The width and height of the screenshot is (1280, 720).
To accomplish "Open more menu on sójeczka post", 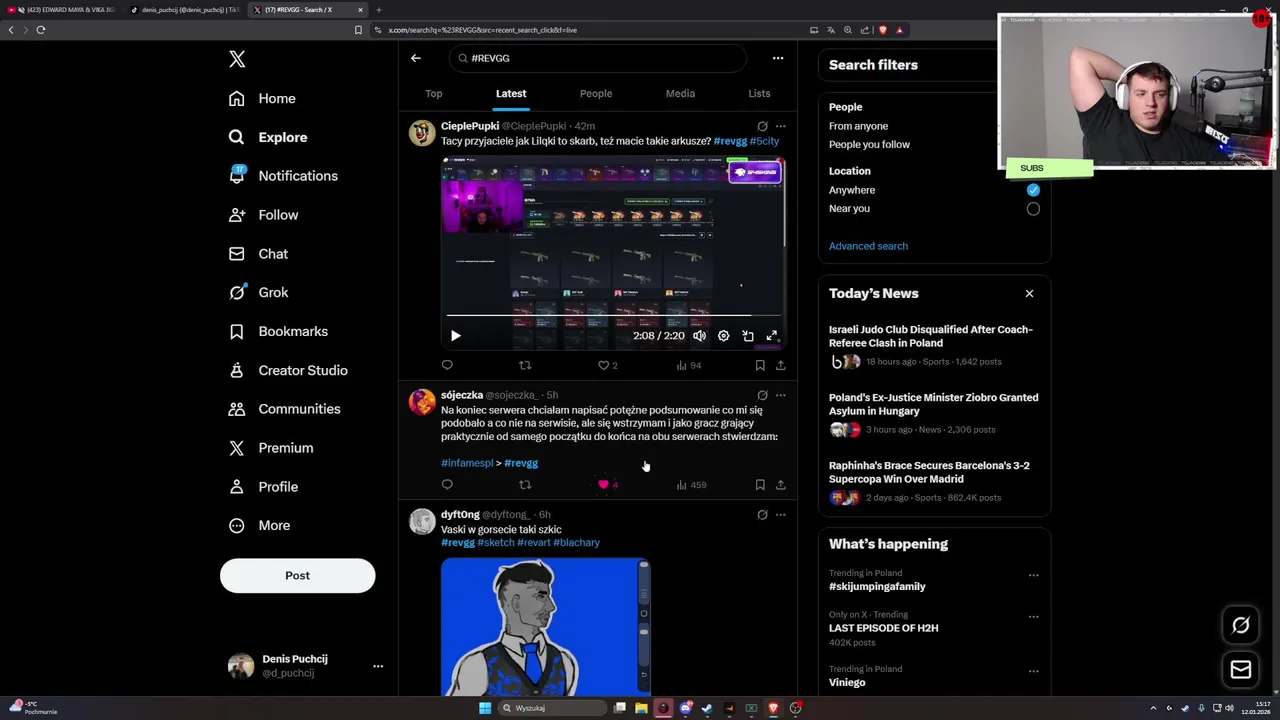I will 781,395.
